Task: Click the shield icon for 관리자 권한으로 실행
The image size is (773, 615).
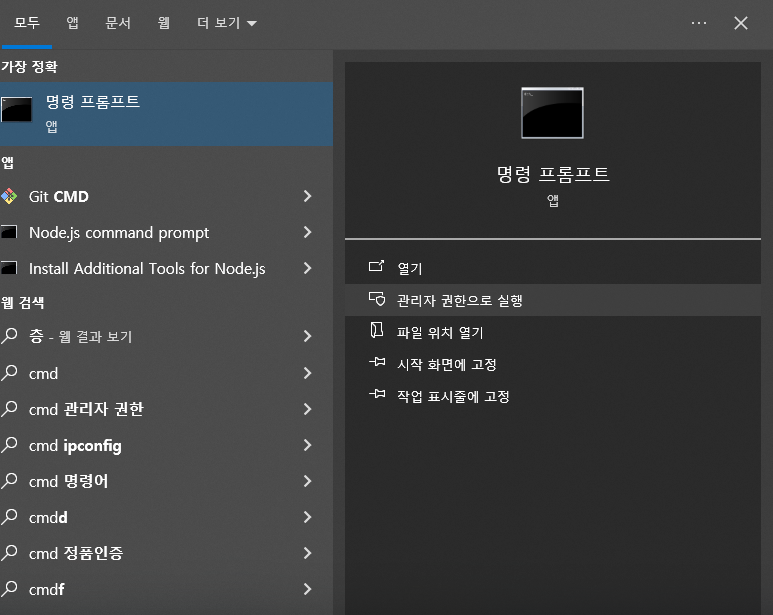Action: tap(377, 299)
